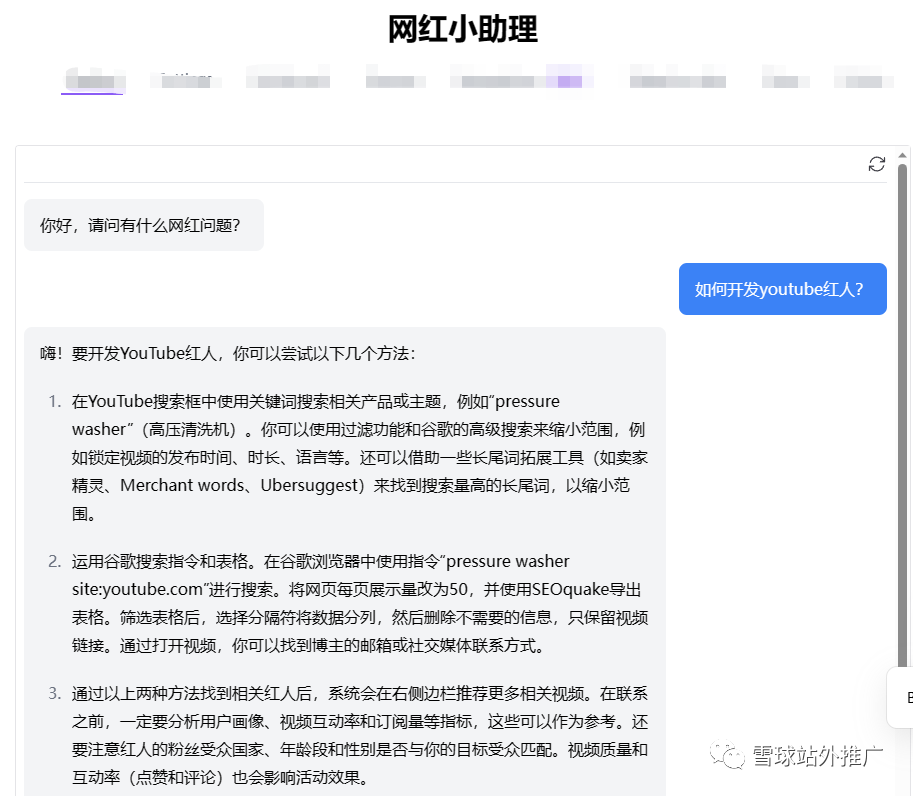Click the word SEOquake in item 2

click(570, 589)
